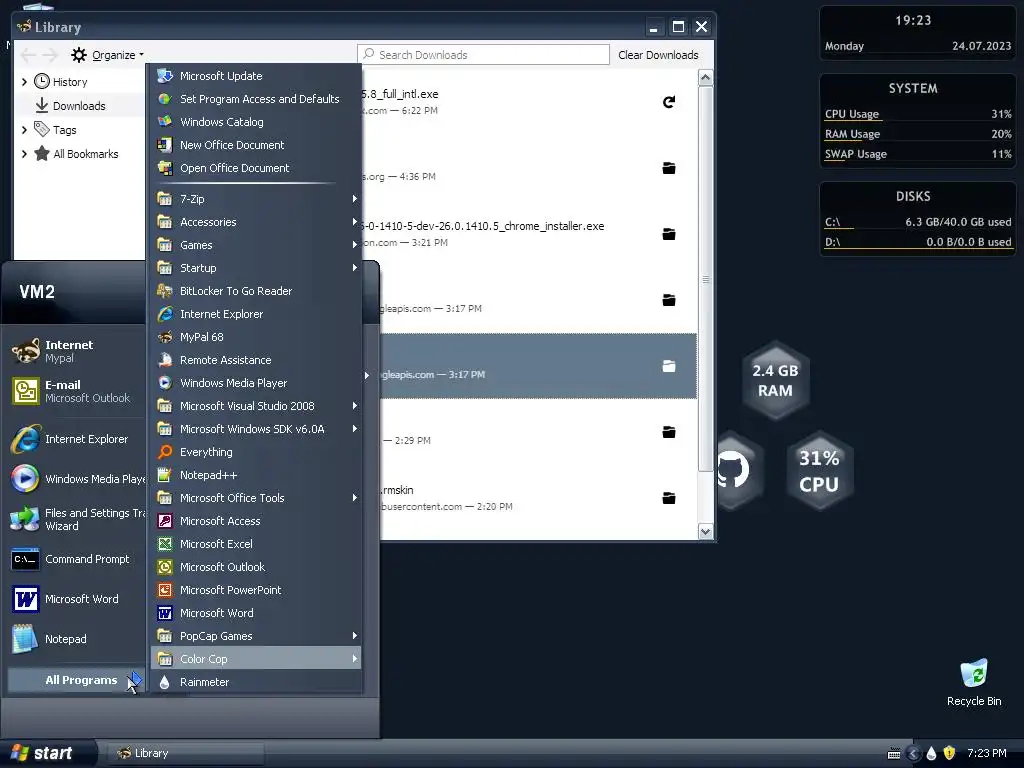The width and height of the screenshot is (1024, 768).
Task: Click scroll up arrow in downloads list
Action: pyautogui.click(x=705, y=78)
